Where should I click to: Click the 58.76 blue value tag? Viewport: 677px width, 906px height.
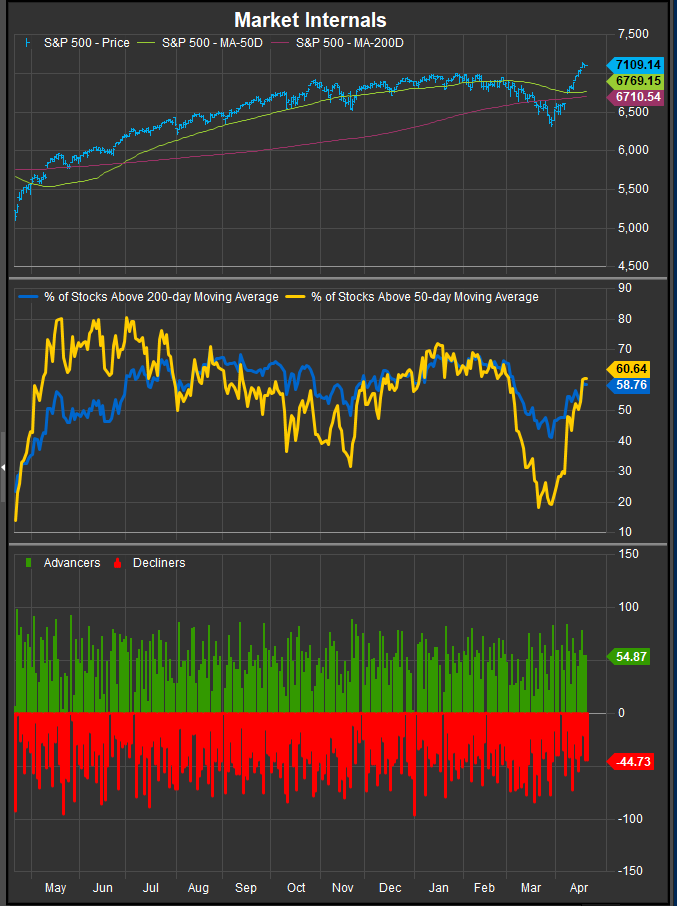click(x=629, y=385)
